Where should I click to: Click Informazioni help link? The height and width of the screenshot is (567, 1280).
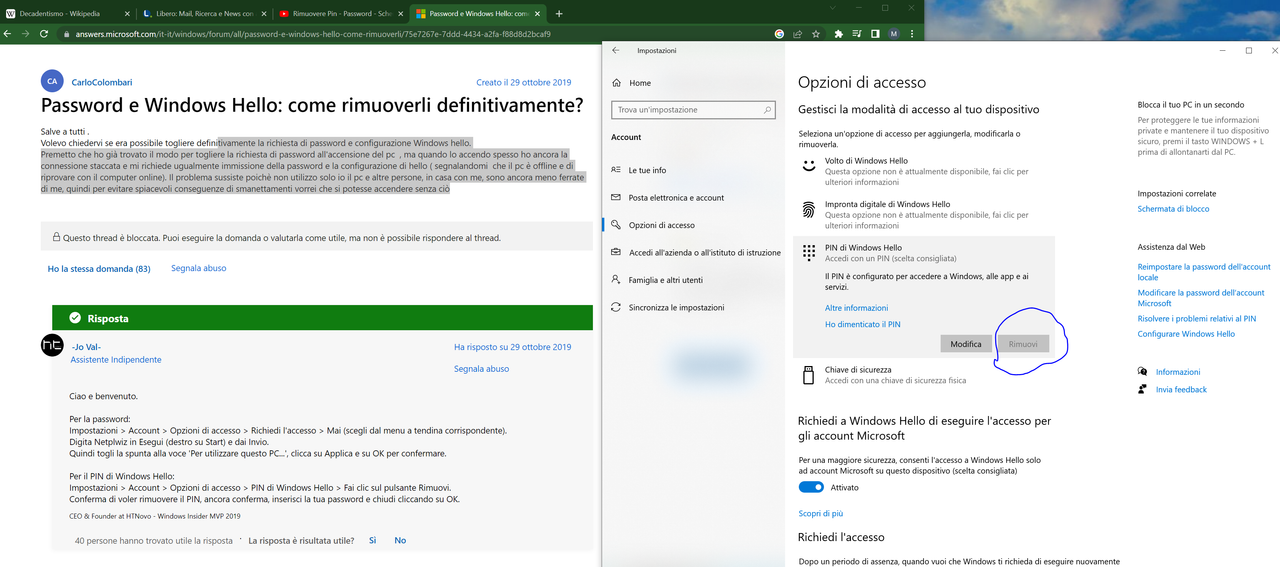tap(1178, 372)
